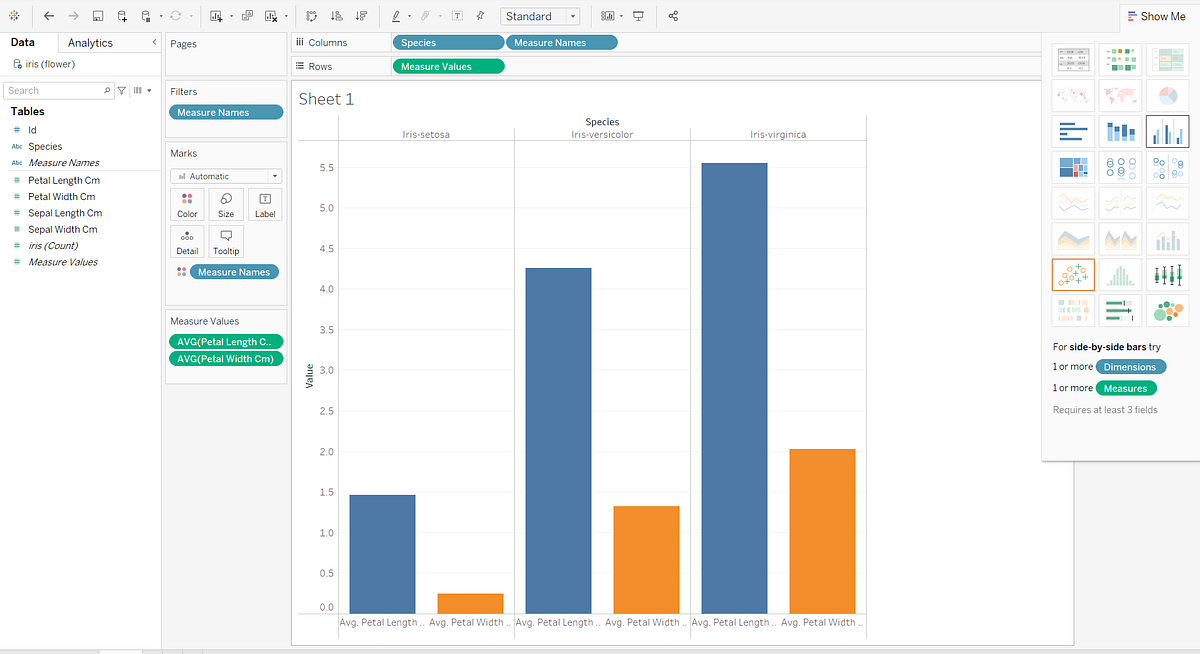Click the Measures pill in Show Me hint
This screenshot has height=654, width=1200.
point(1127,388)
